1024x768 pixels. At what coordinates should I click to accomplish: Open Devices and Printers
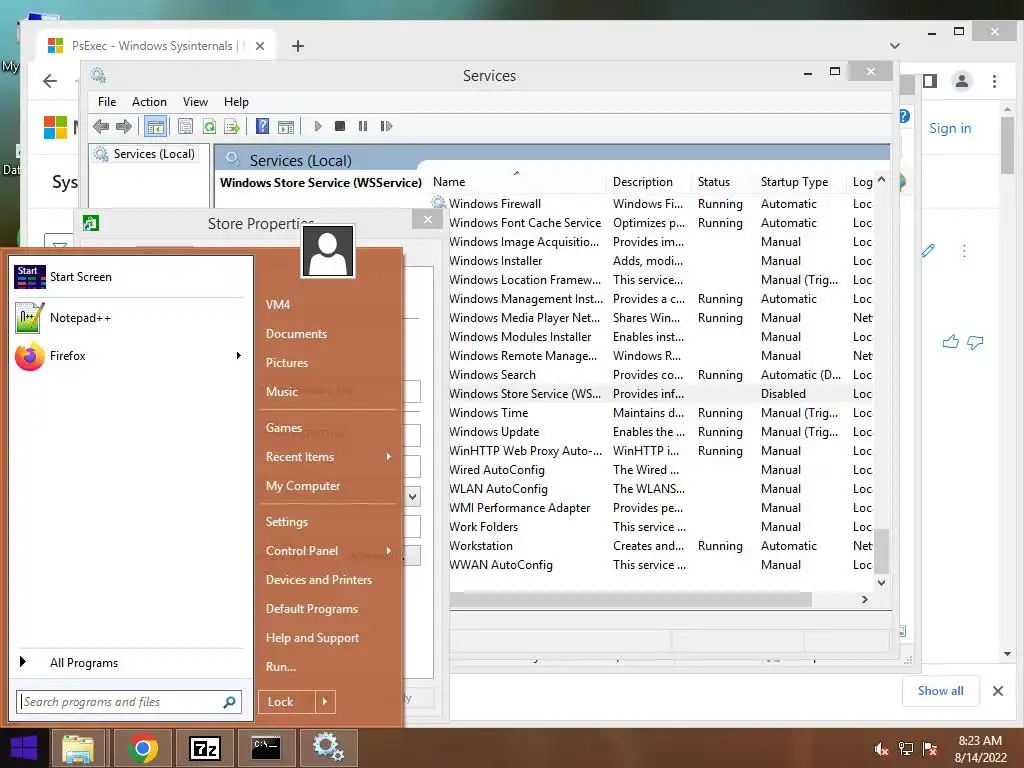tap(319, 580)
